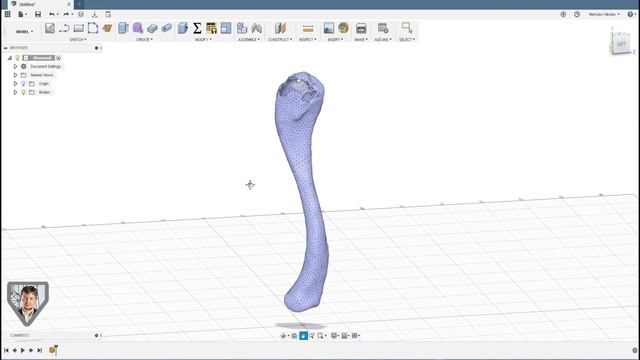Expand the Named Views node
Viewport: 640px width, 360px height.
coord(15,75)
